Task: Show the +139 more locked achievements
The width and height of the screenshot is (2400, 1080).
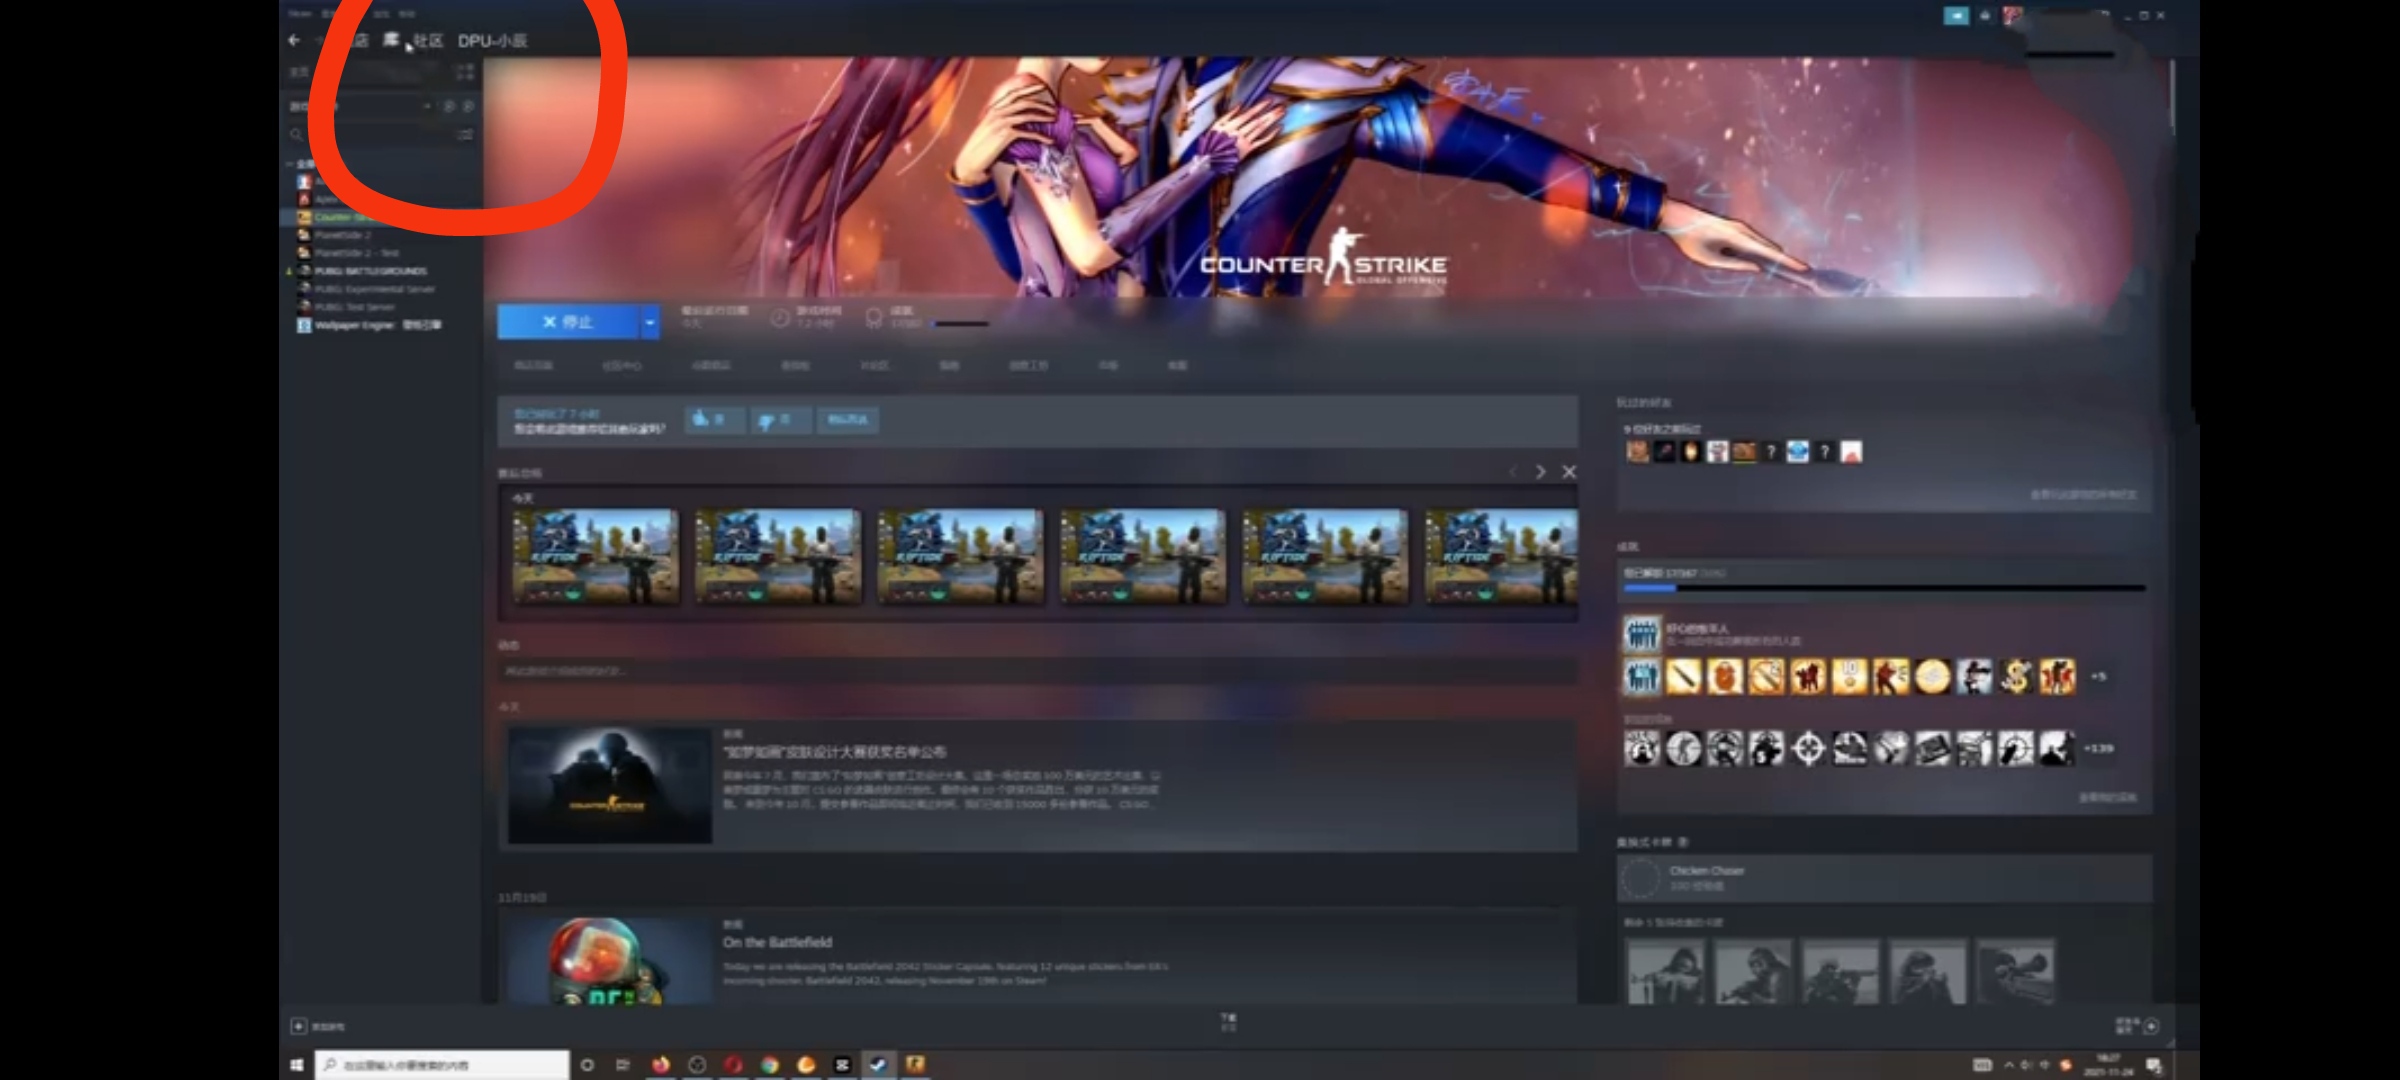Action: coord(2098,748)
